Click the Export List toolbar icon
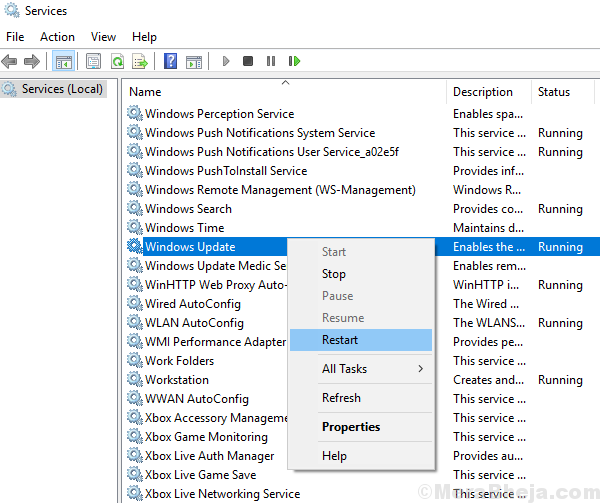Viewport: 600px width, 503px height. click(x=140, y=62)
